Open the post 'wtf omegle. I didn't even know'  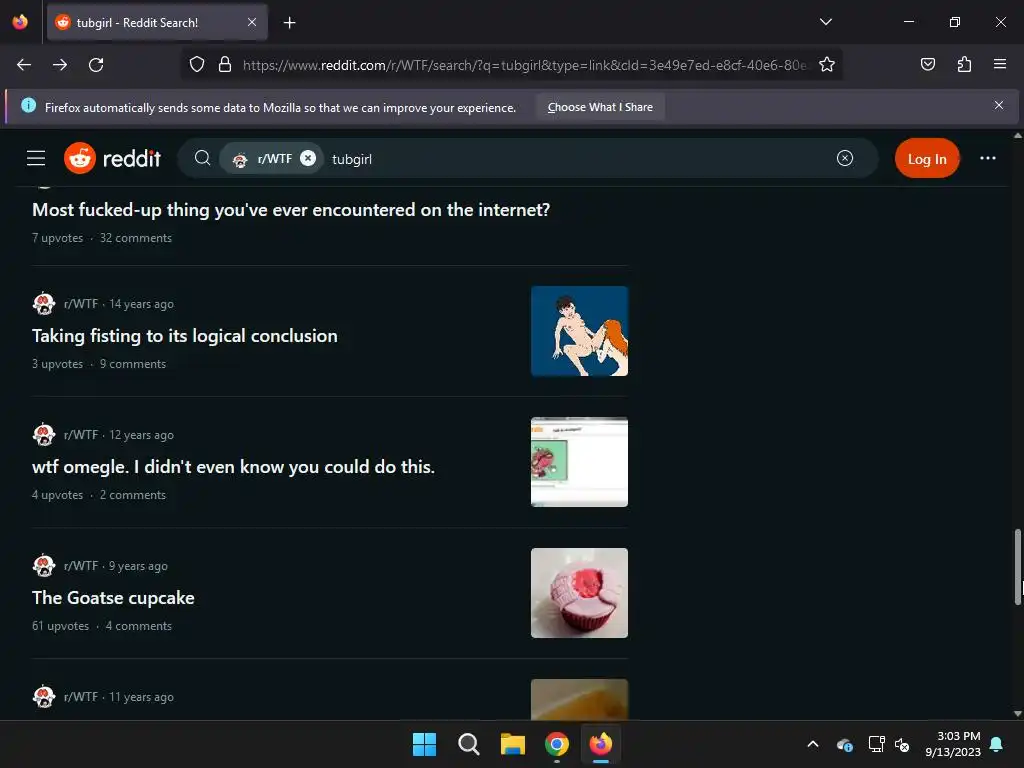click(x=233, y=467)
